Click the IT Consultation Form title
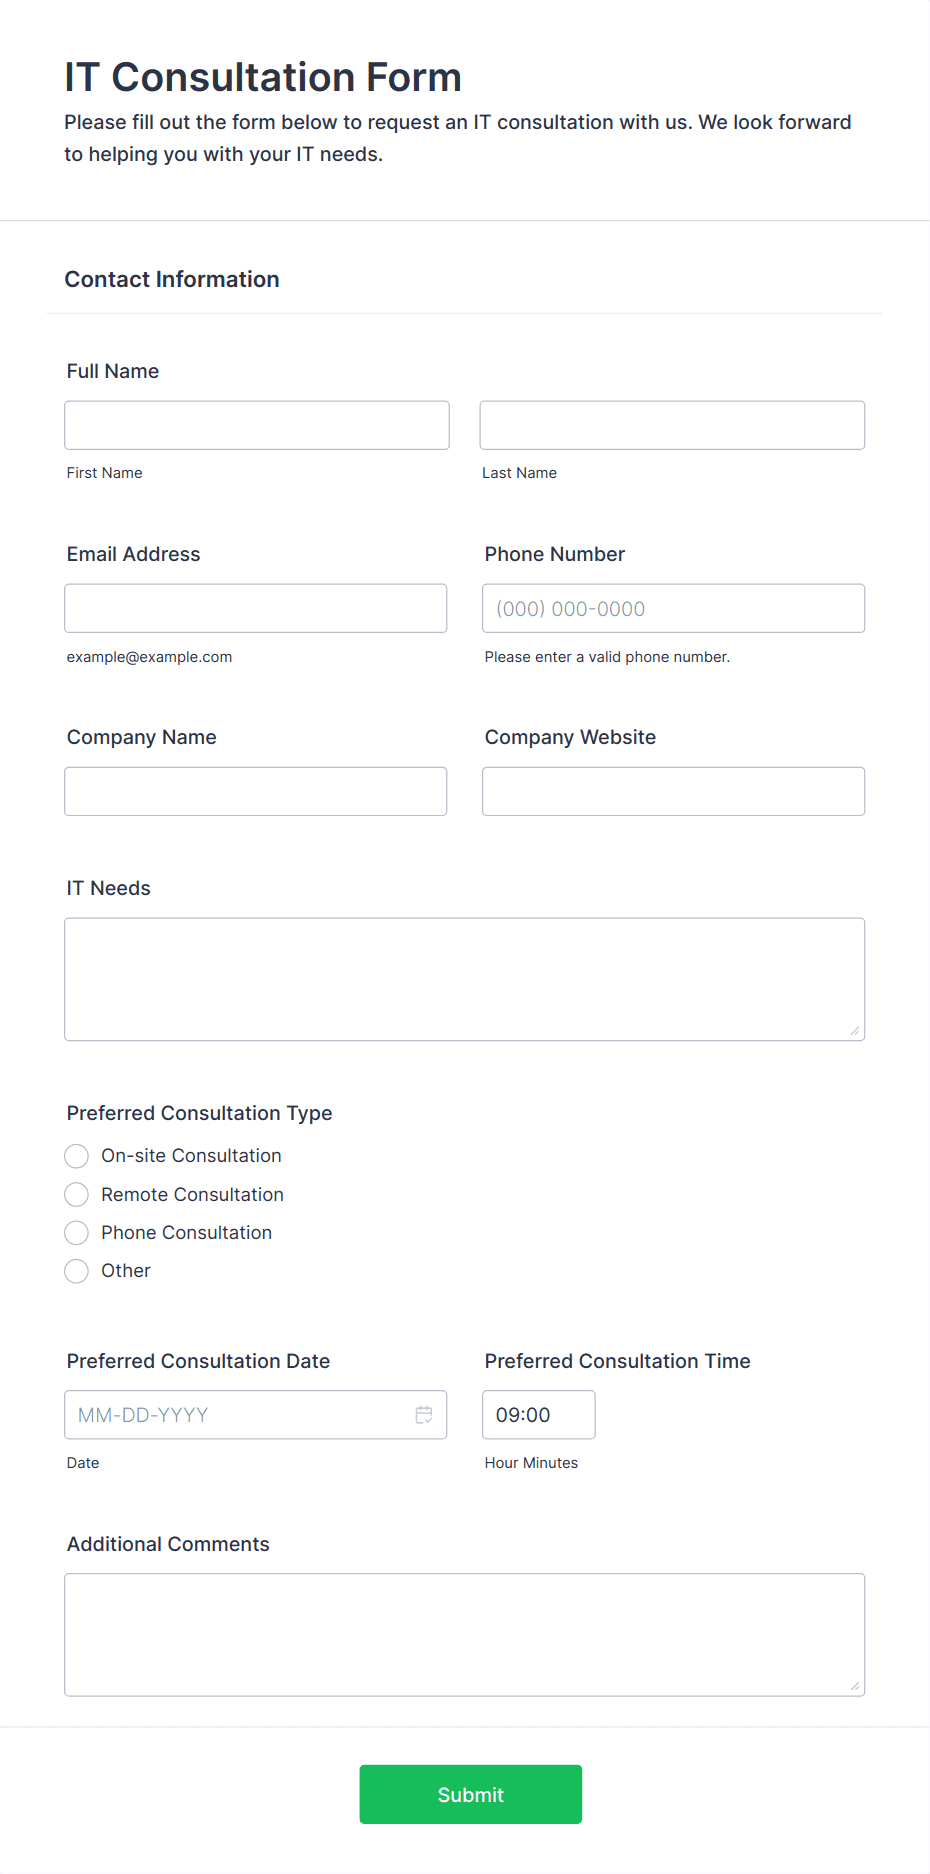The width and height of the screenshot is (930, 1874). pos(263,76)
